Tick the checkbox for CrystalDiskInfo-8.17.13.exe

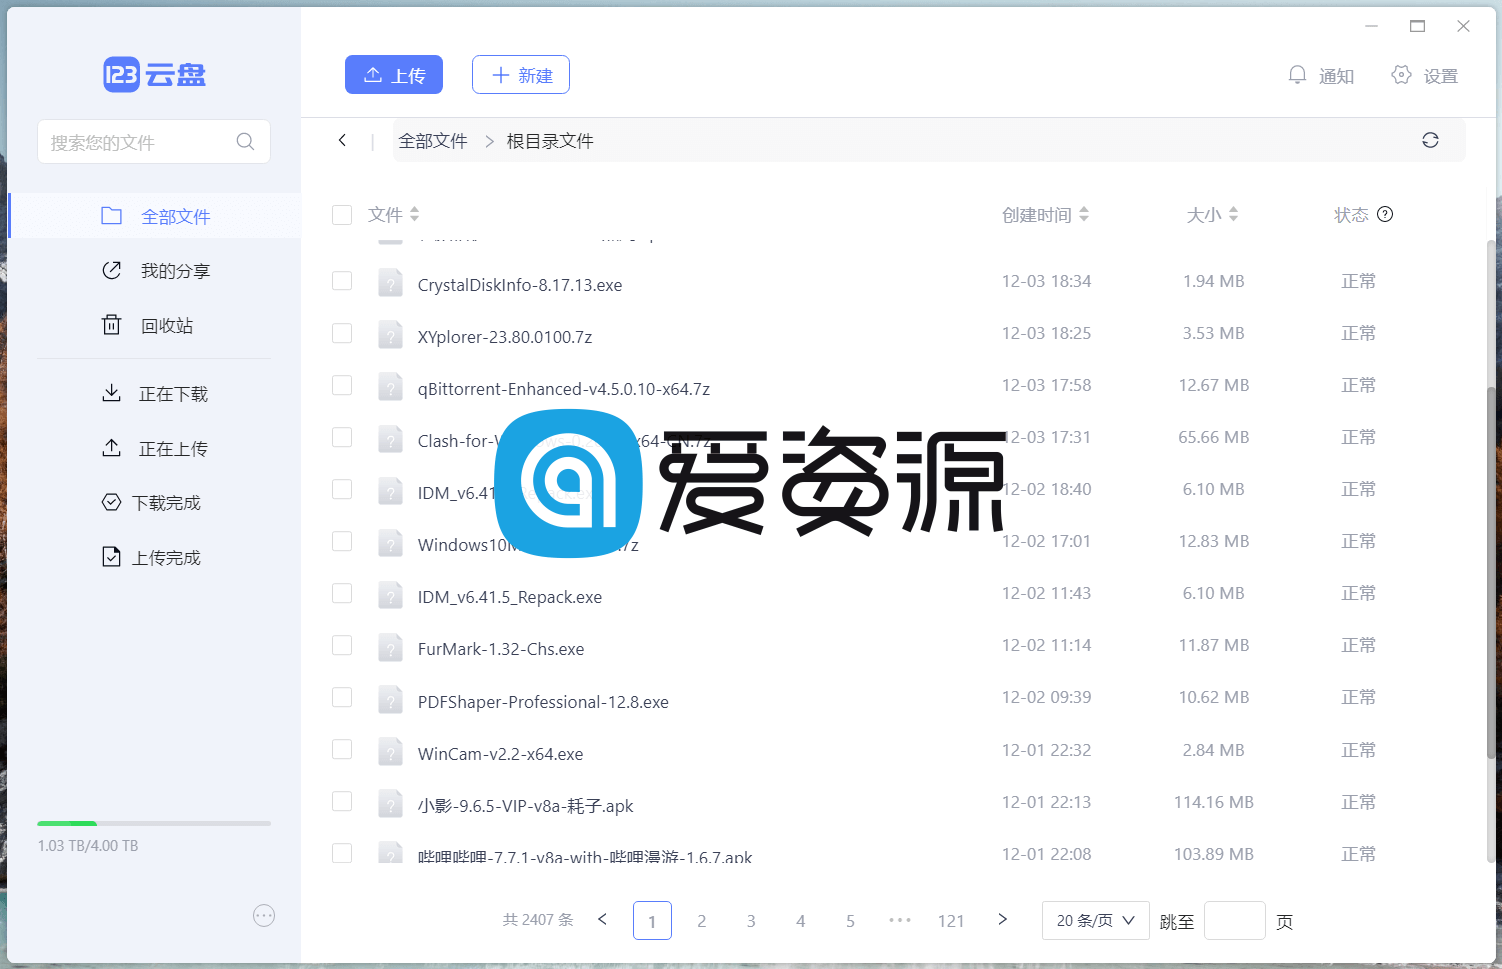coord(342,281)
